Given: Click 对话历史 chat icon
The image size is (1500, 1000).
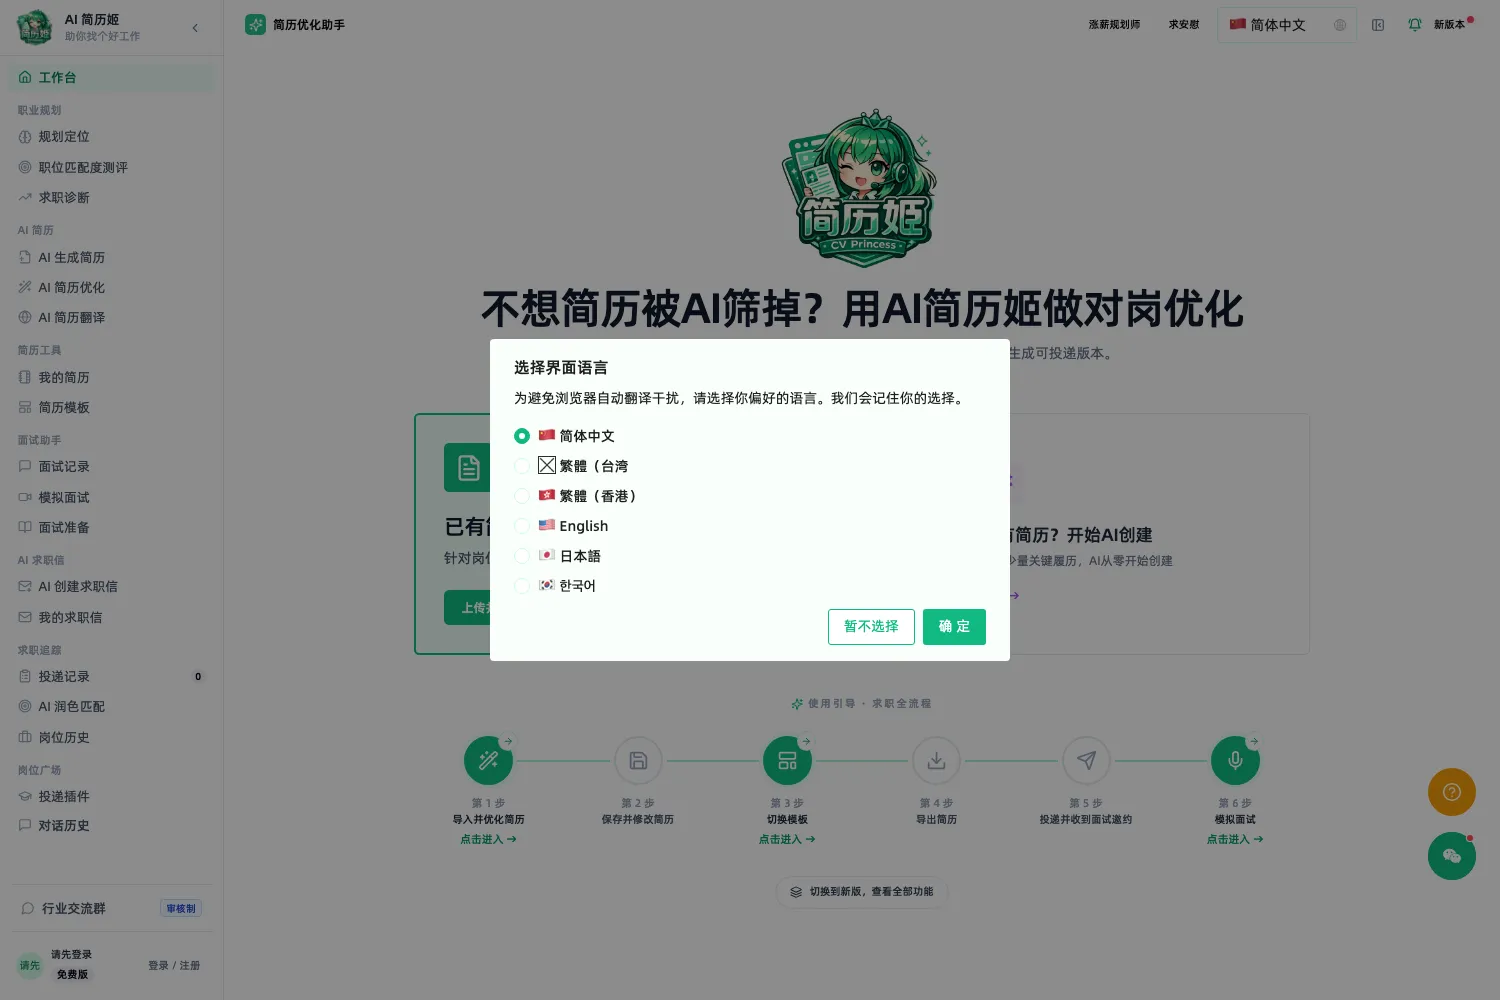Looking at the screenshot, I should click(25, 825).
